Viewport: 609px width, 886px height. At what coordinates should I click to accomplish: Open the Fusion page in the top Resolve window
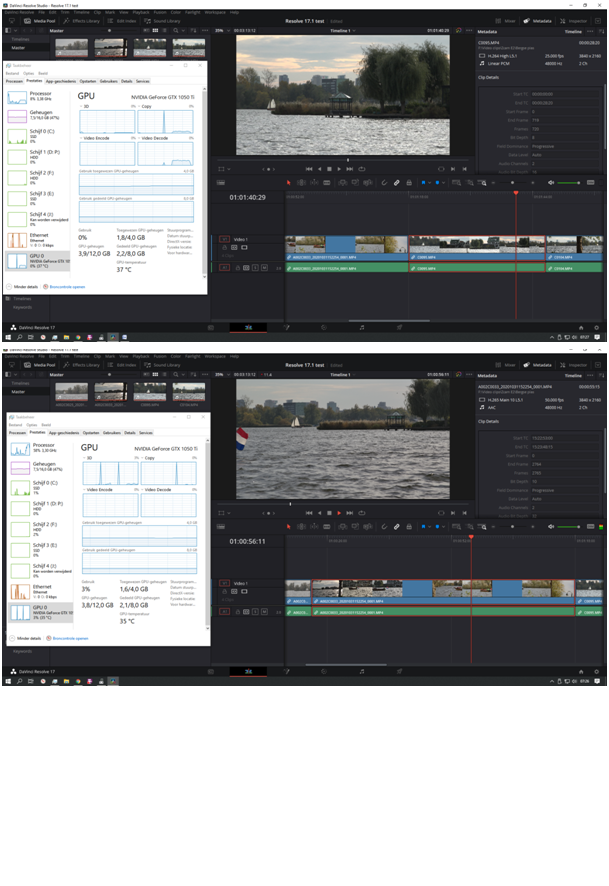coord(286,327)
